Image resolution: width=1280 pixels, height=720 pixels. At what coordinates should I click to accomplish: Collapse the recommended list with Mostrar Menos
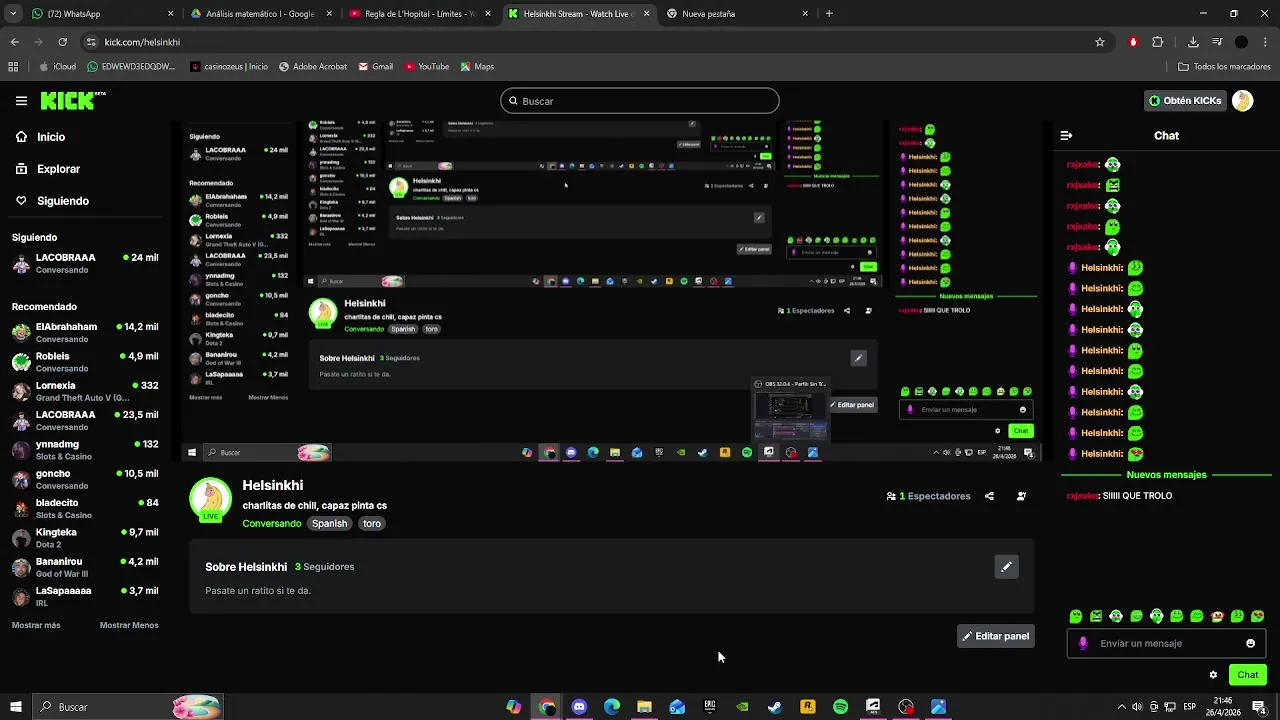point(129,625)
